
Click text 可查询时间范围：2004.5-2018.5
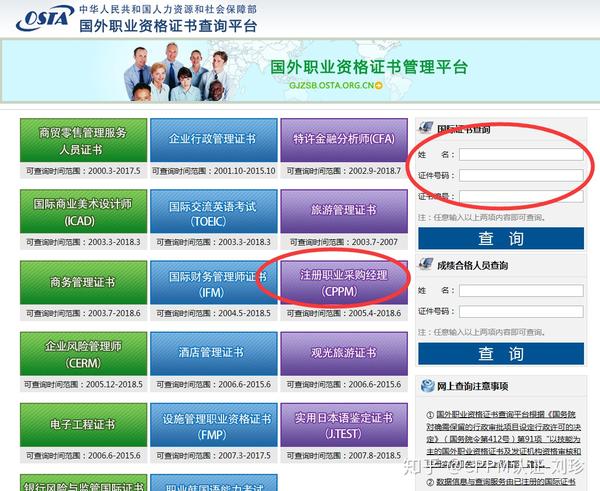point(214,313)
